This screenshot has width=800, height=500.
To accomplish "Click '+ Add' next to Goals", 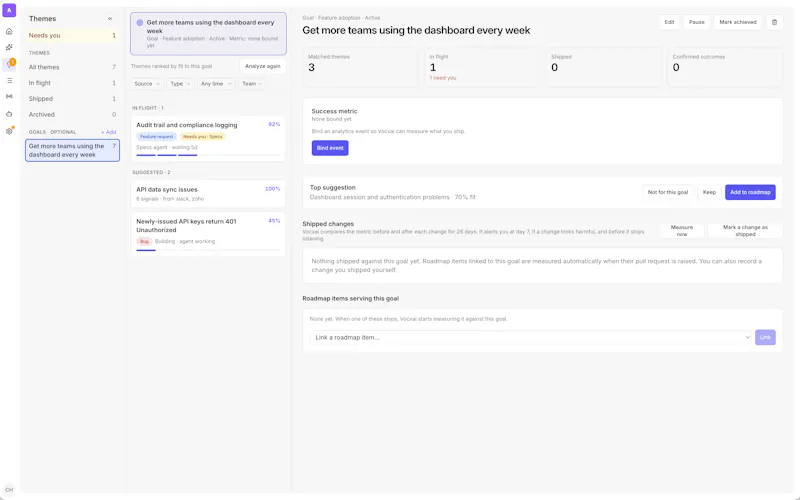I will [109, 132].
